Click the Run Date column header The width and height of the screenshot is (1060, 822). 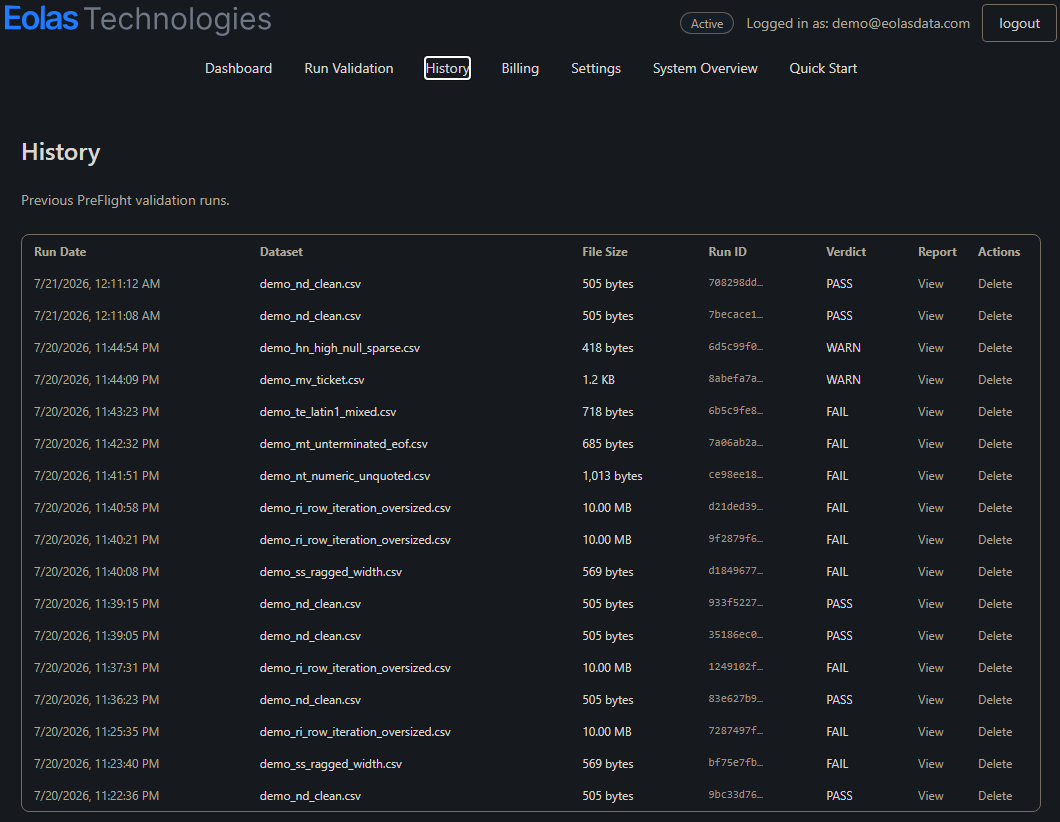coord(60,251)
